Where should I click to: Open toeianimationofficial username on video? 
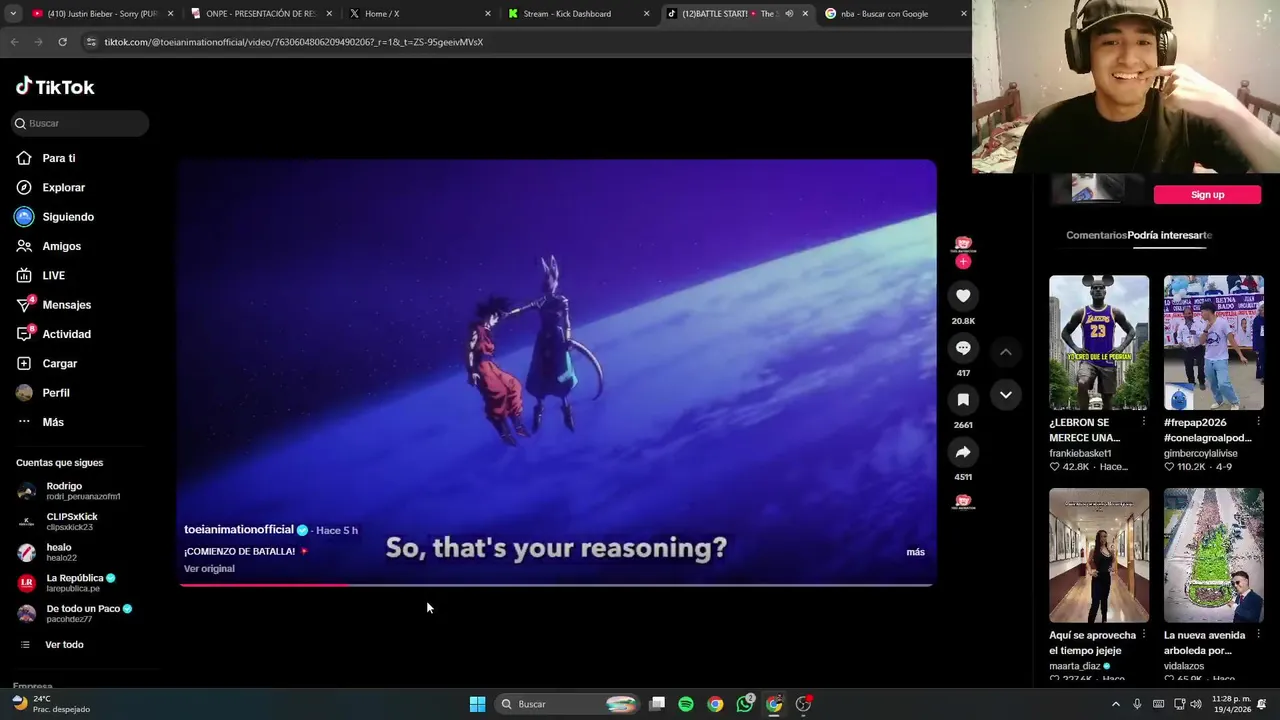click(239, 530)
